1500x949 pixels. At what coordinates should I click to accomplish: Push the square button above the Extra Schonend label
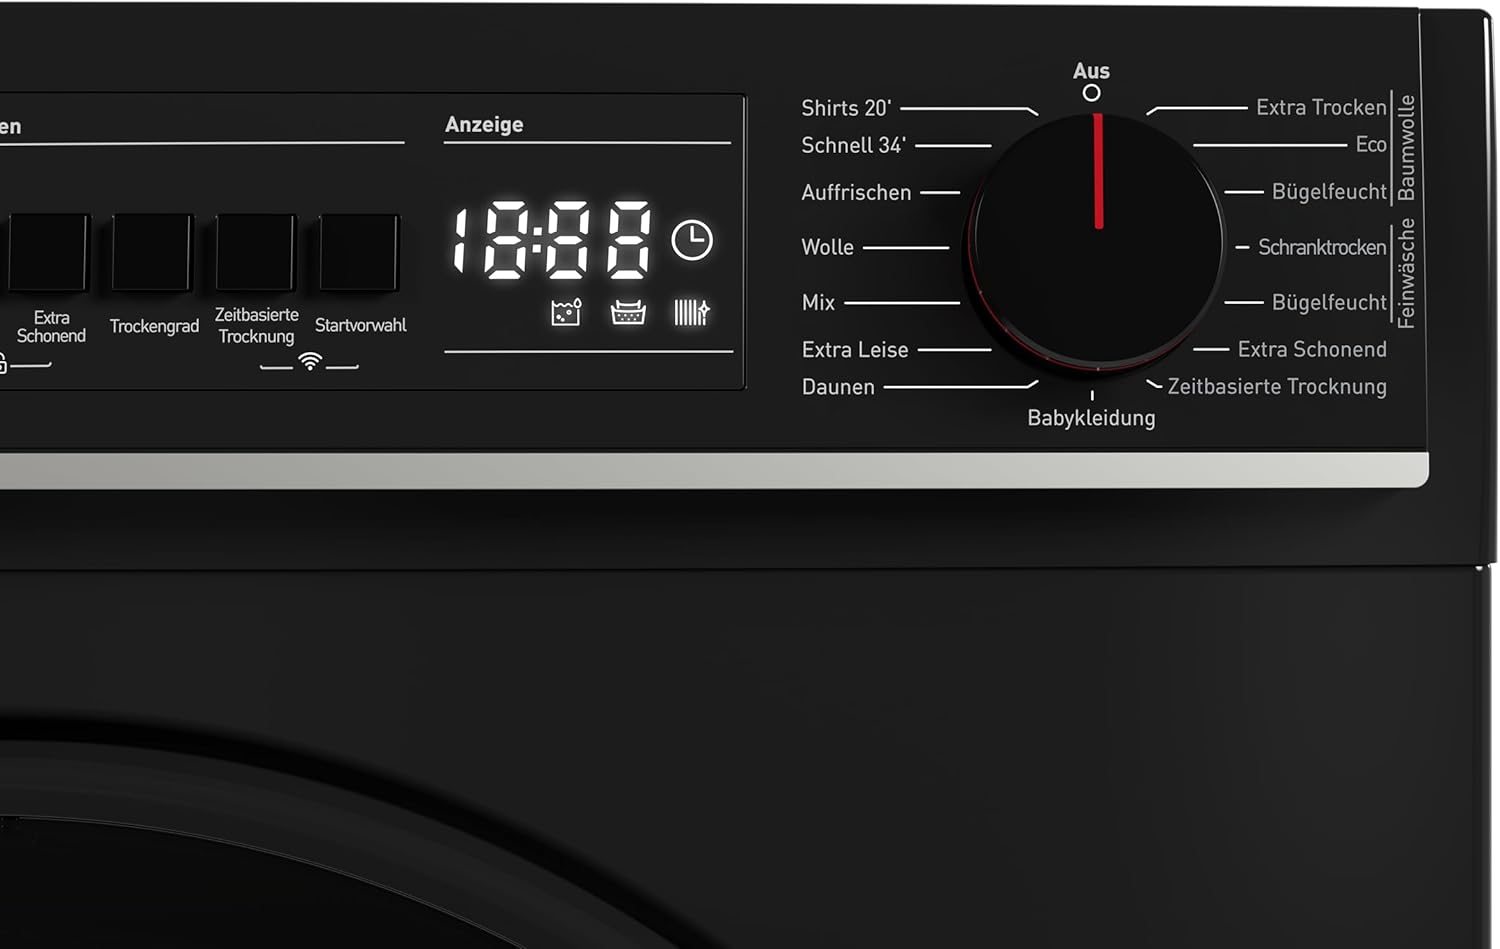click(48, 252)
